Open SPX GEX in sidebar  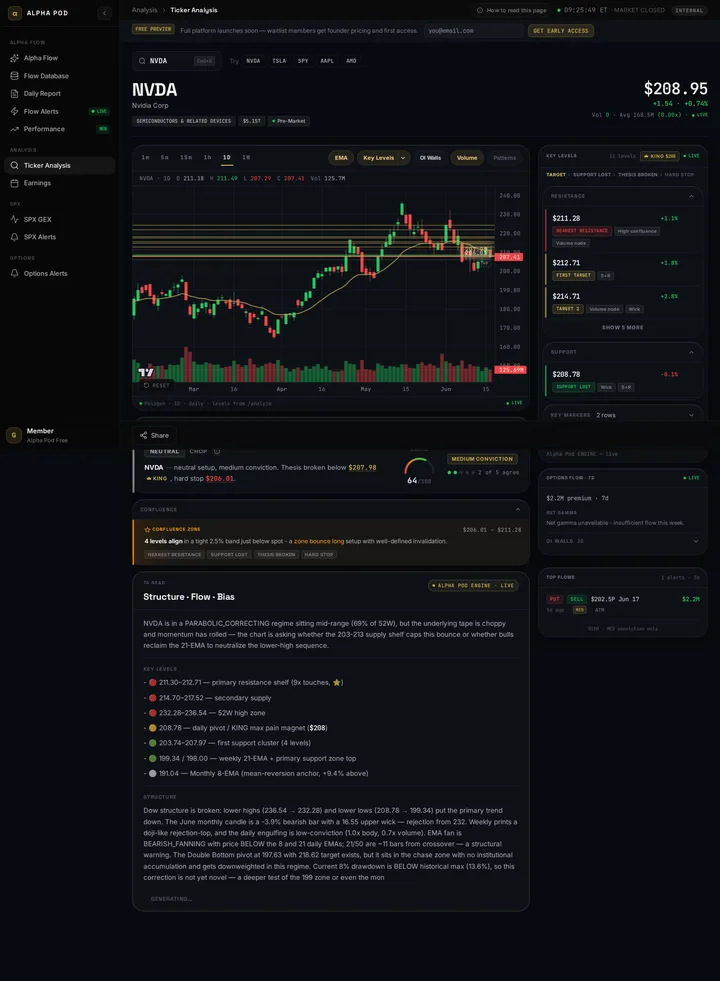pyautogui.click(x=59, y=220)
